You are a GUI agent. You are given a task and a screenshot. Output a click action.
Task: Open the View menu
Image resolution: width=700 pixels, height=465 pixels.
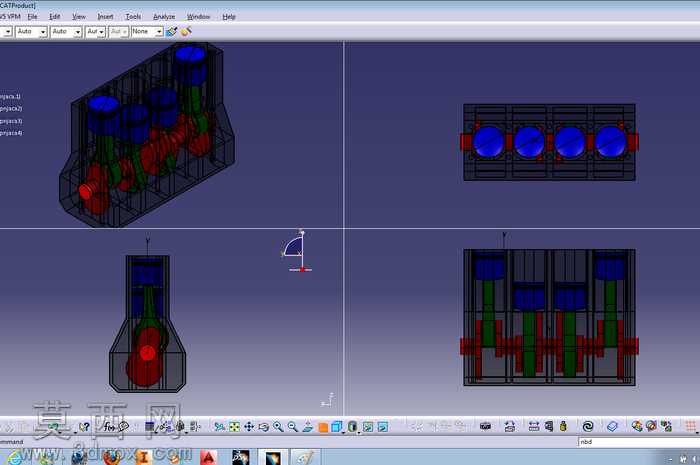click(79, 17)
